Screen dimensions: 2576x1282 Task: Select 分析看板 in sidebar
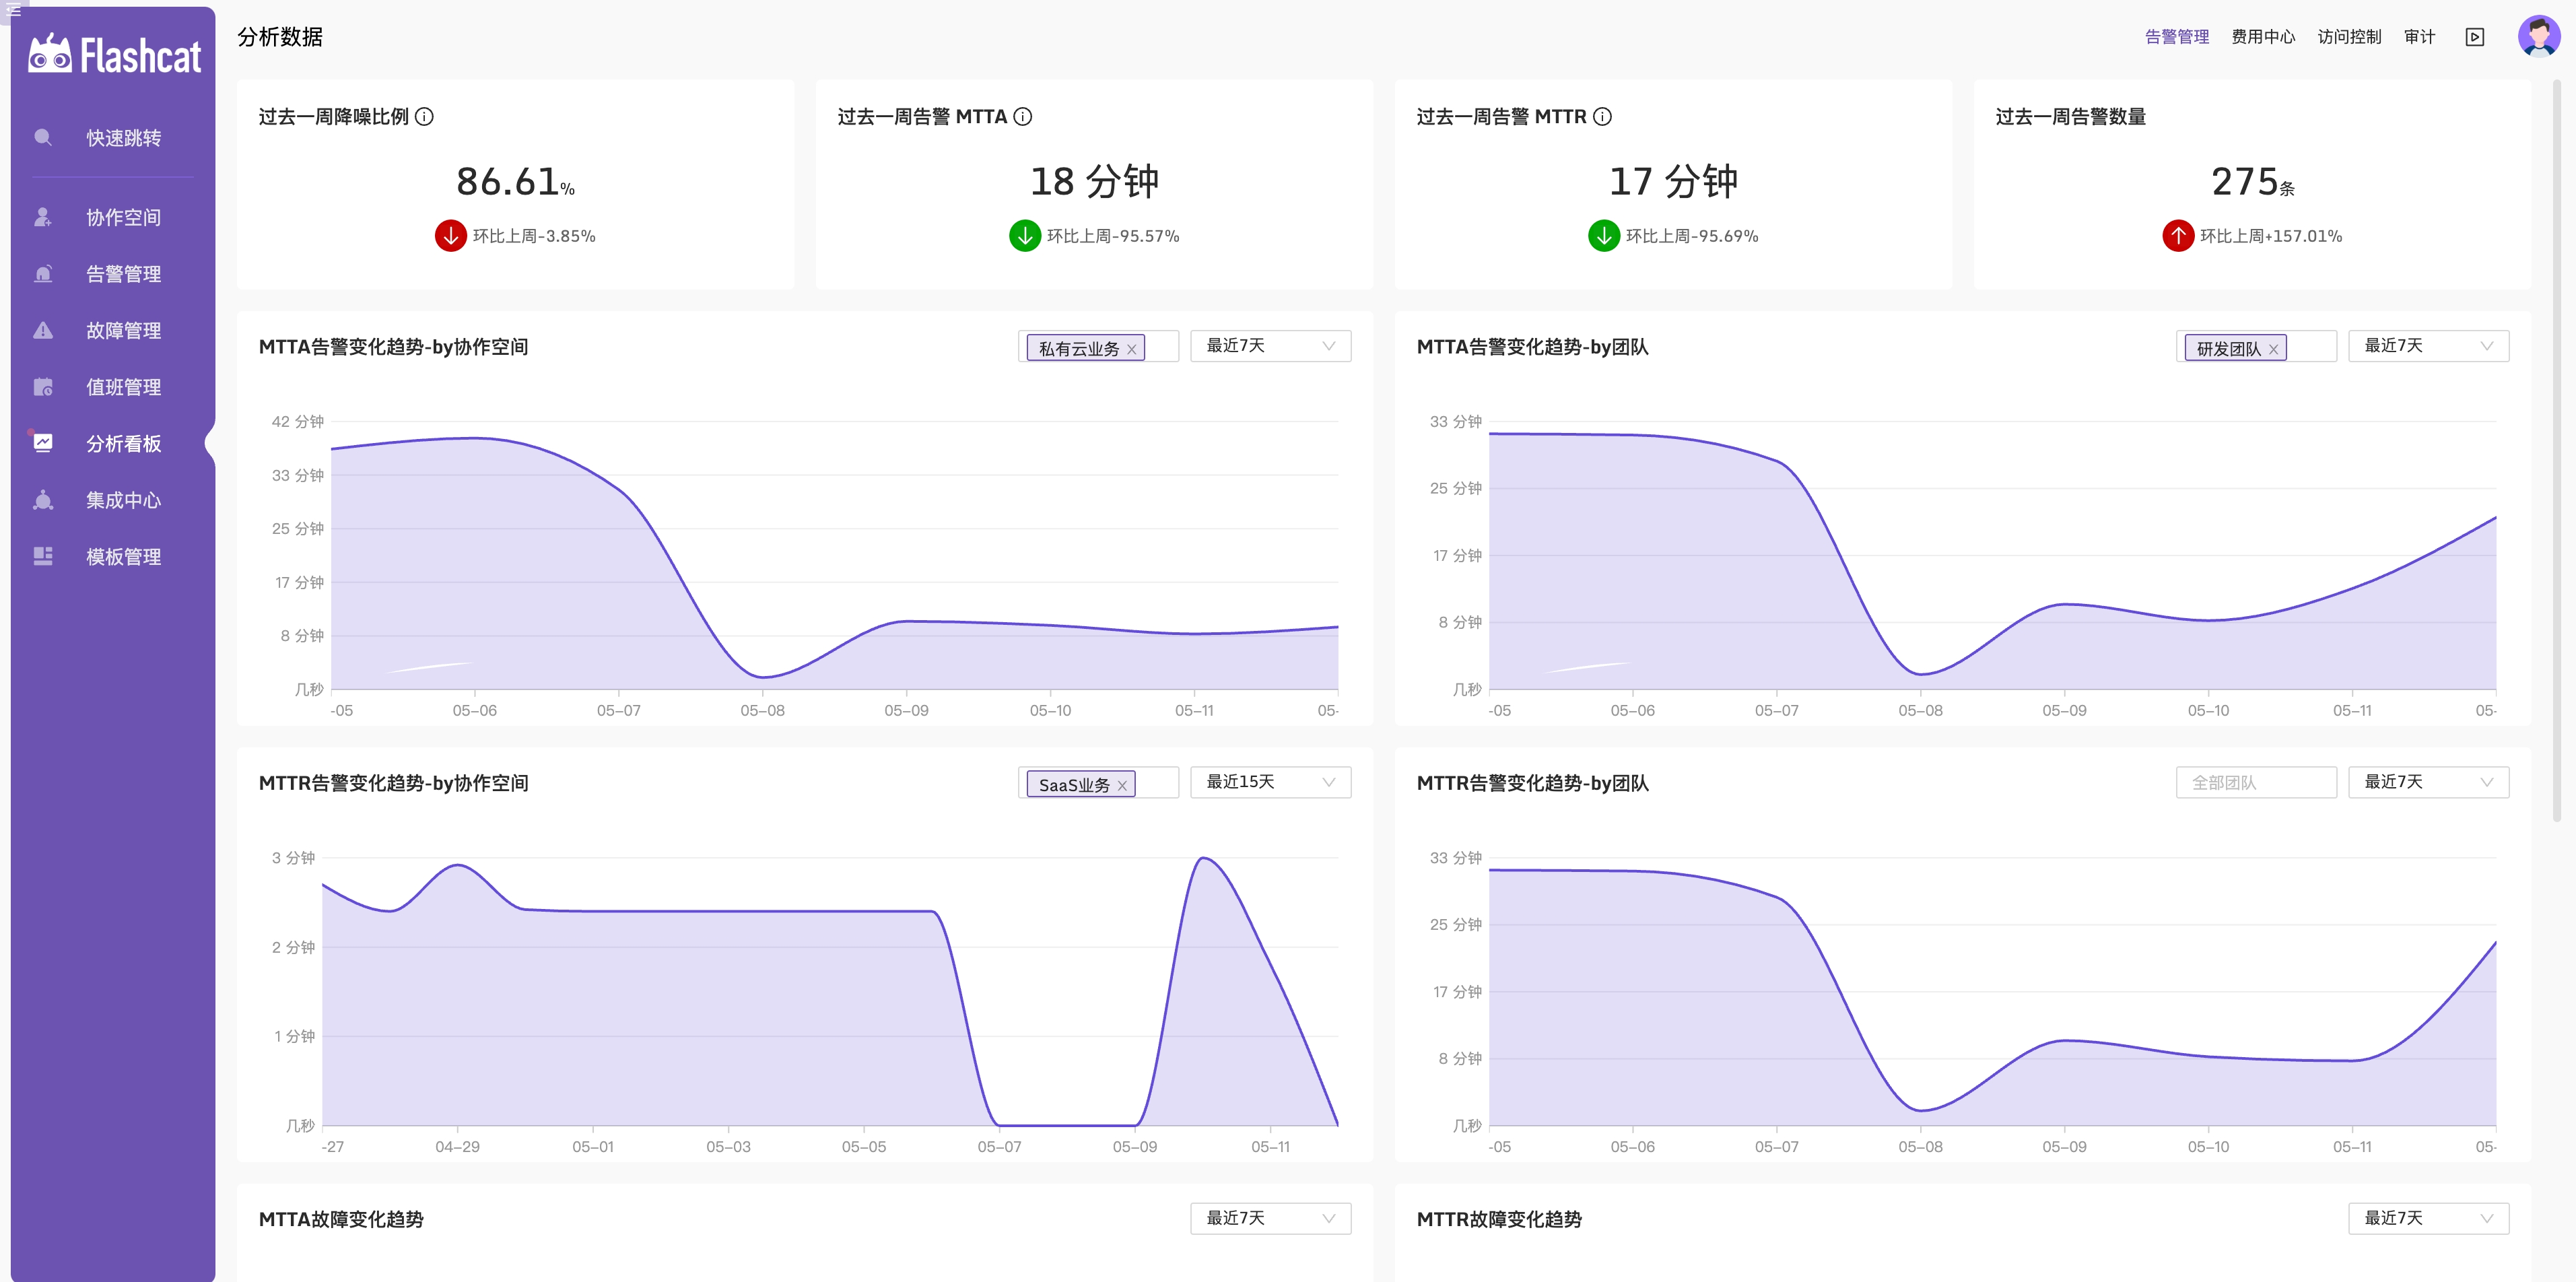pos(123,443)
